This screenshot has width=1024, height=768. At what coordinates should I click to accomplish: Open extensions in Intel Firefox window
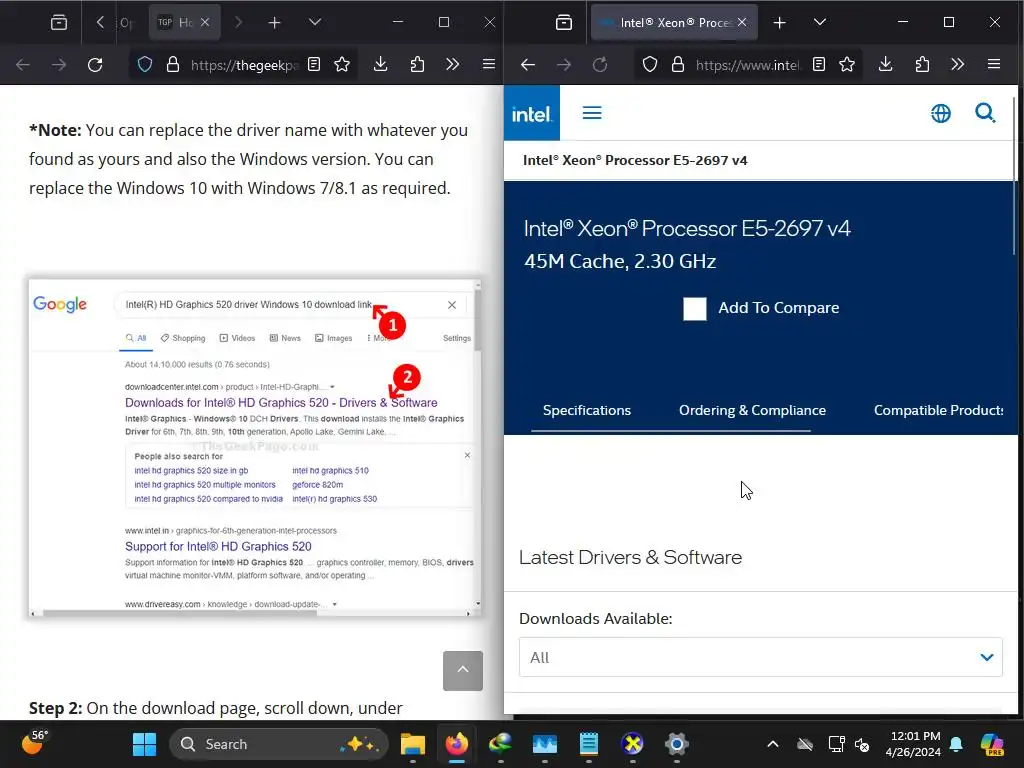tap(922, 65)
